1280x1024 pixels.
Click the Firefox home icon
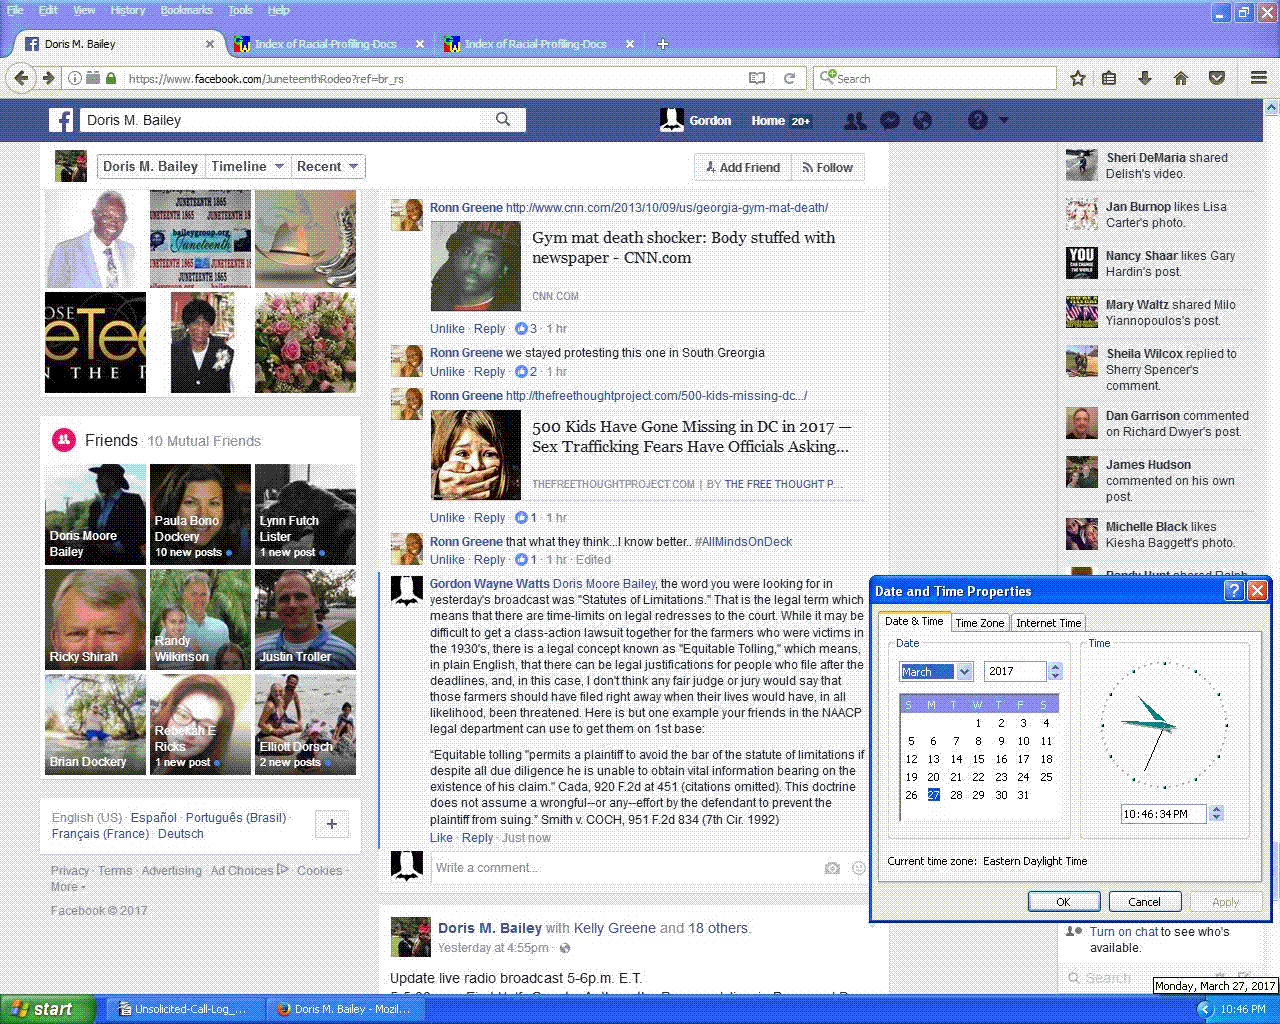click(1181, 78)
